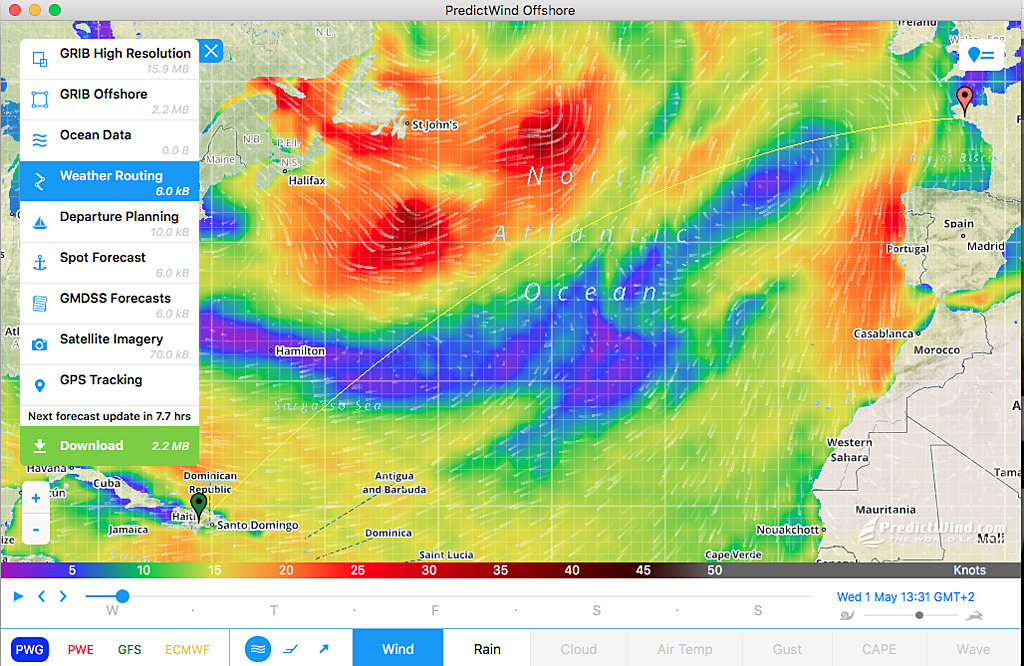Switch to the Air Temp tab
Screen dimensions: 1024x666
[684, 648]
